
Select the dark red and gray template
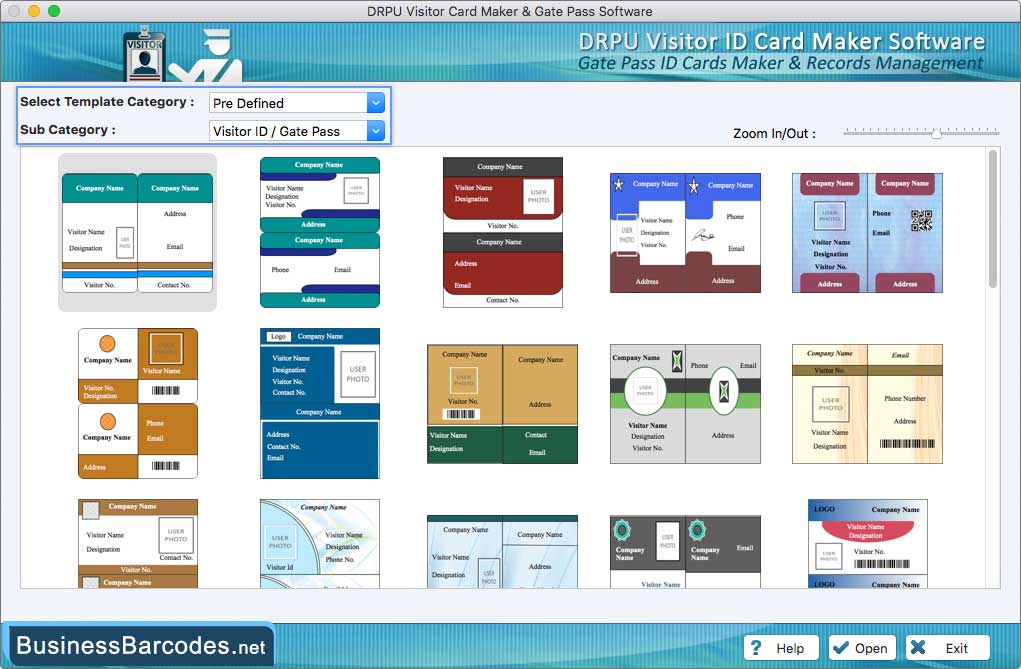503,233
